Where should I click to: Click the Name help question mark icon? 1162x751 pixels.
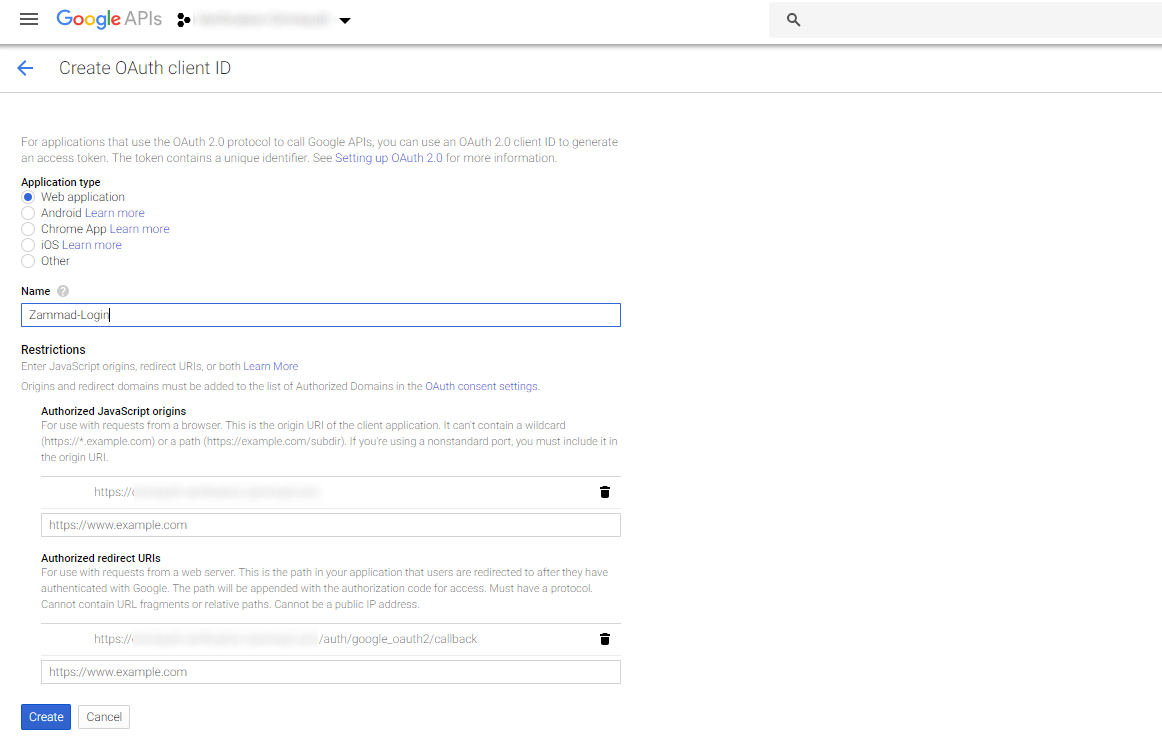click(63, 291)
